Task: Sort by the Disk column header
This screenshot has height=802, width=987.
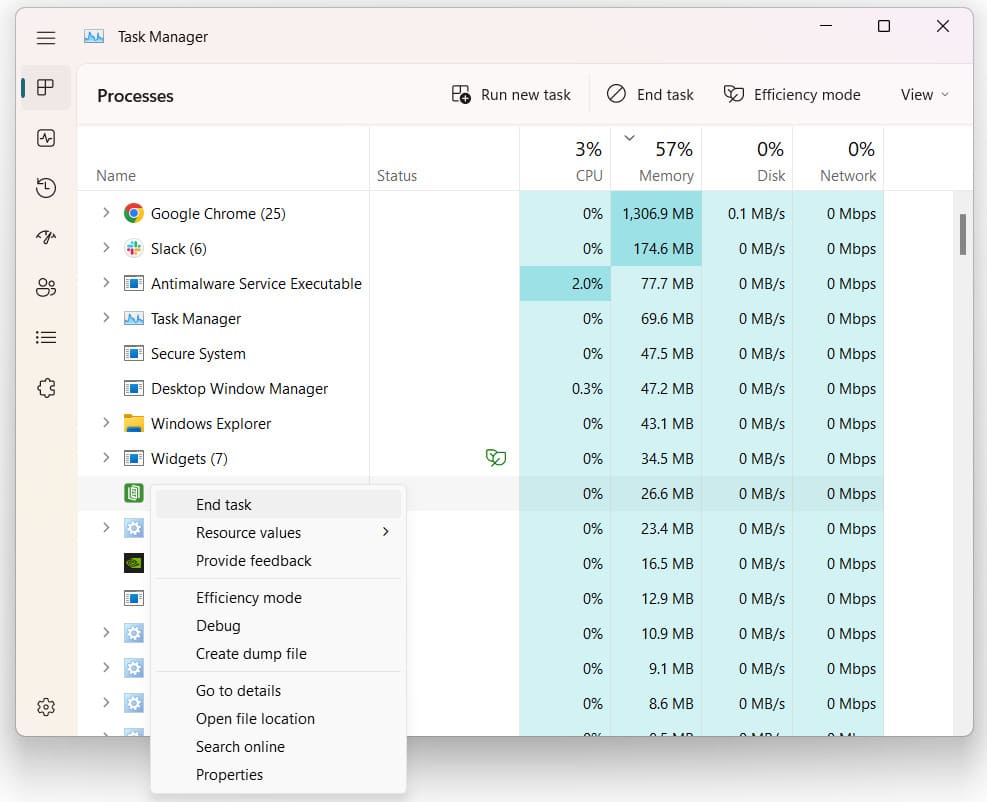Action: (747, 159)
